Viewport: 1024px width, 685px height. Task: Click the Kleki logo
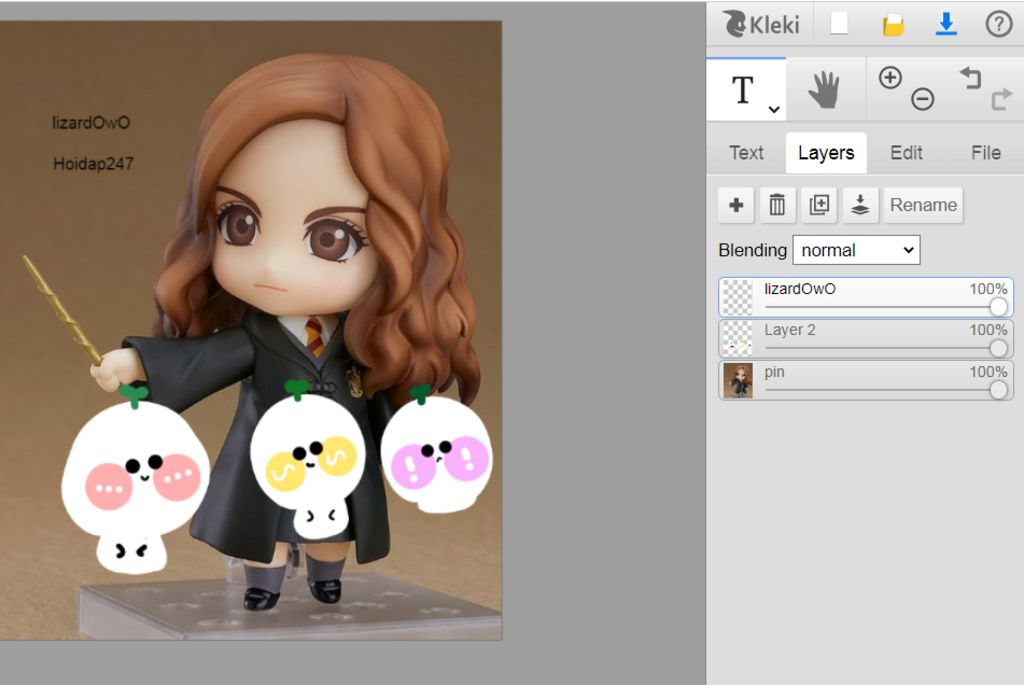(761, 24)
